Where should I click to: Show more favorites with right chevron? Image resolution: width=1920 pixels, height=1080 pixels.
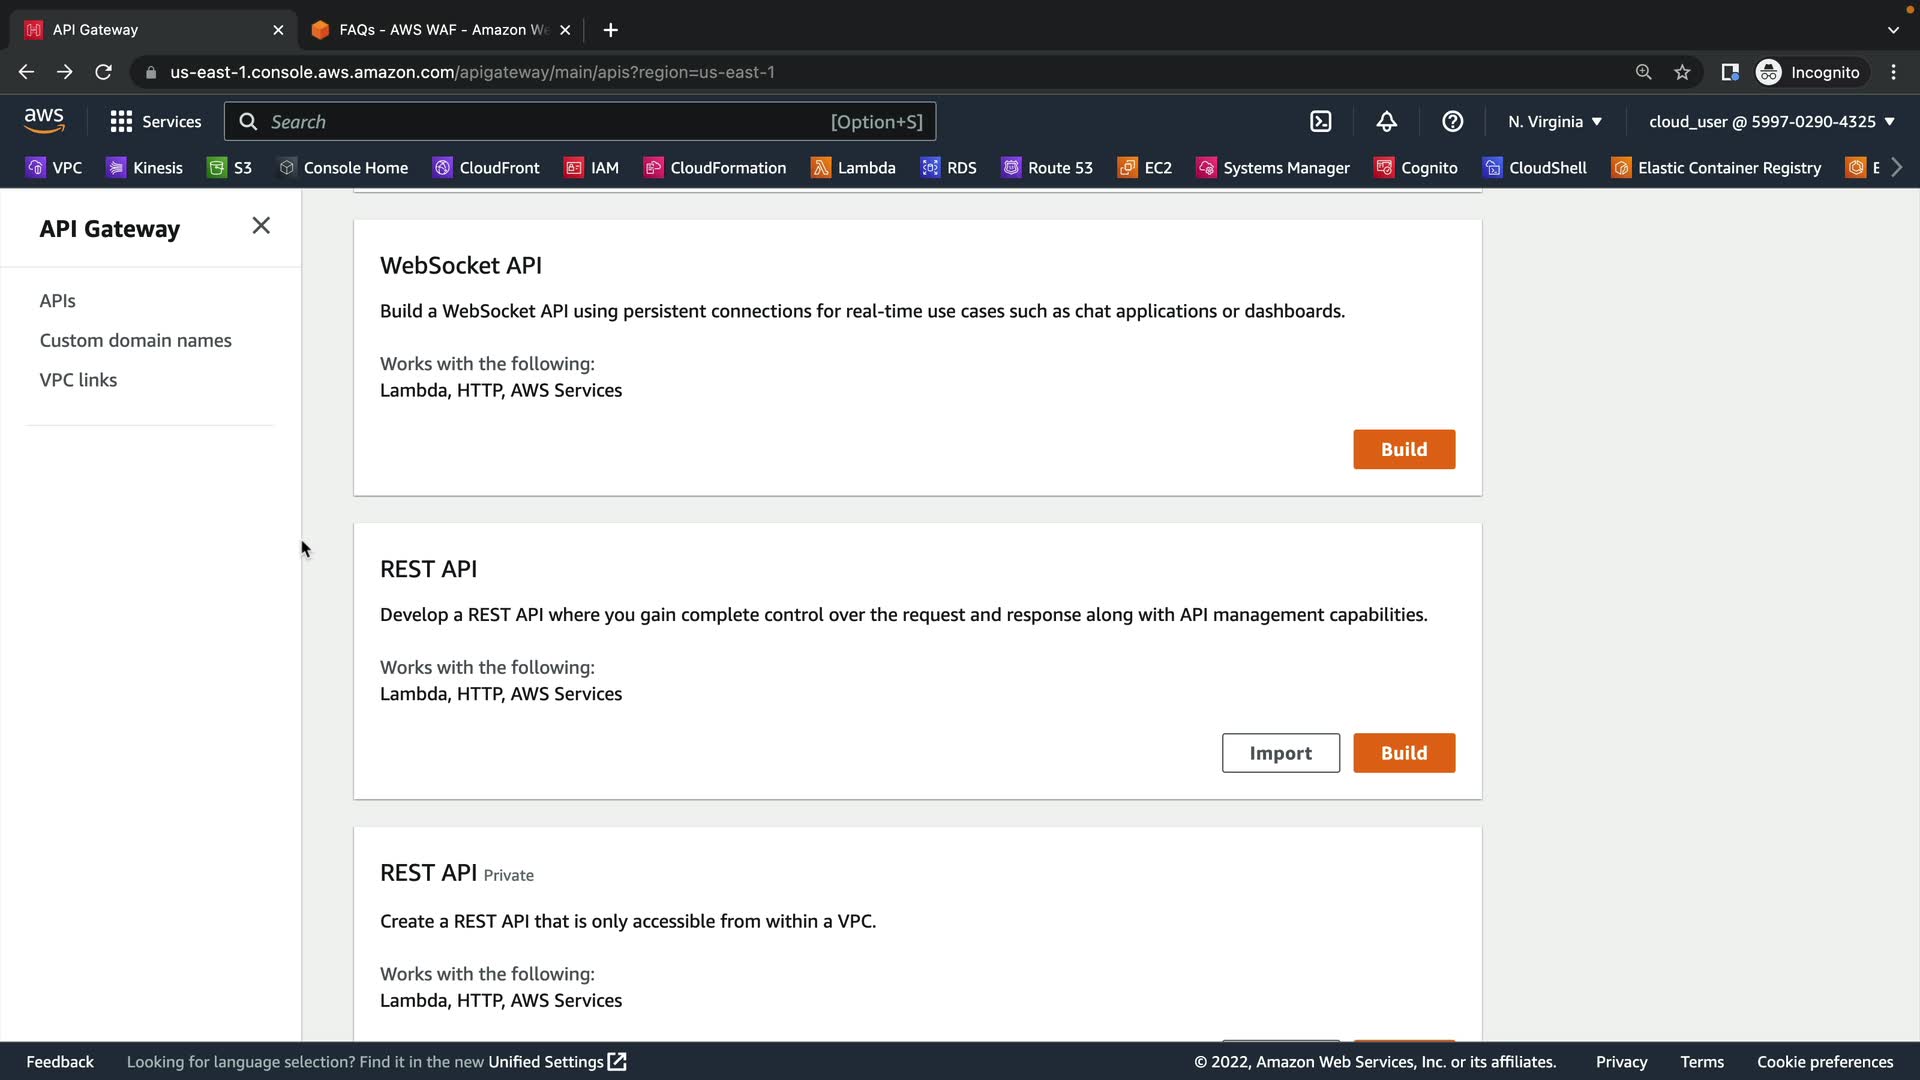click(1896, 167)
